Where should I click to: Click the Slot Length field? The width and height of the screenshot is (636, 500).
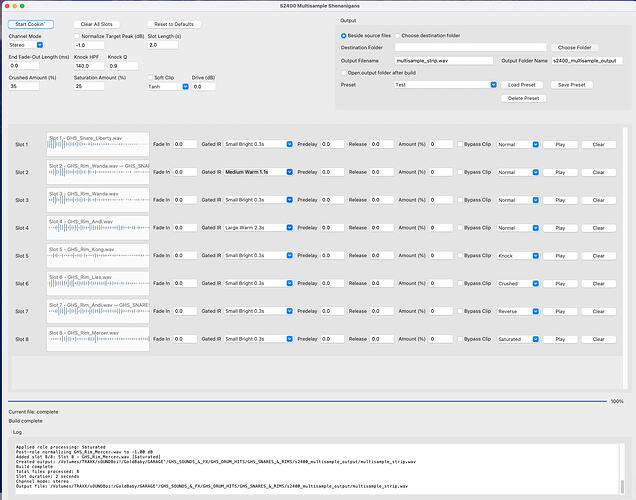(x=163, y=45)
